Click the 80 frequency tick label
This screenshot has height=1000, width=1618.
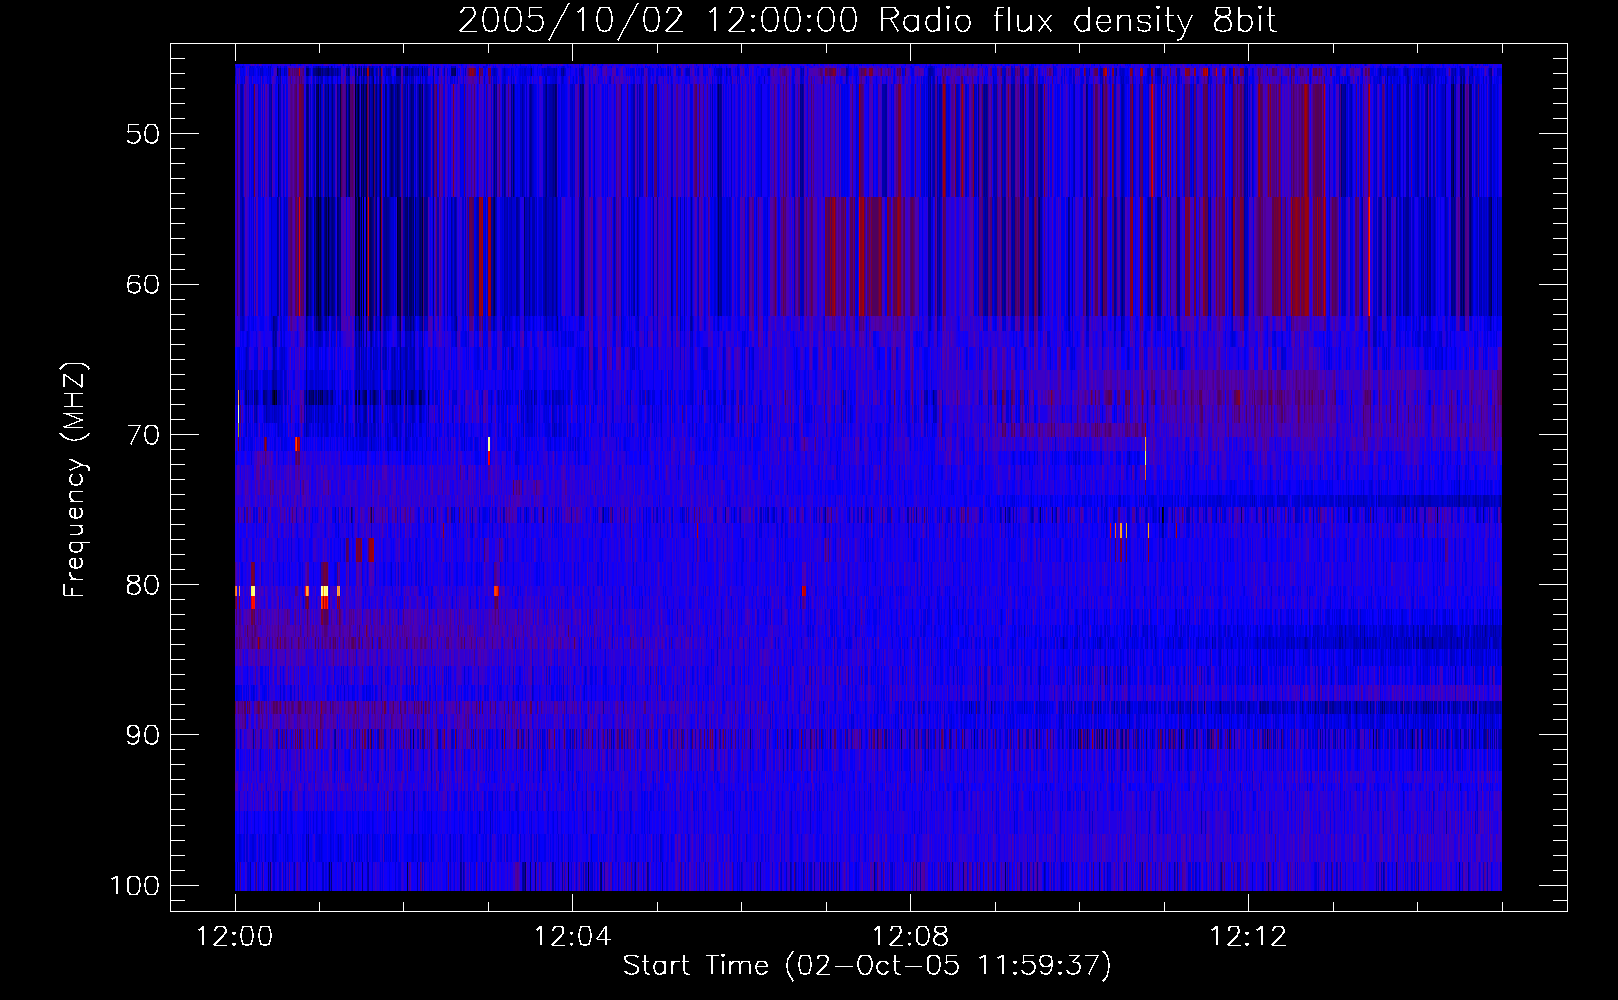coord(143,585)
